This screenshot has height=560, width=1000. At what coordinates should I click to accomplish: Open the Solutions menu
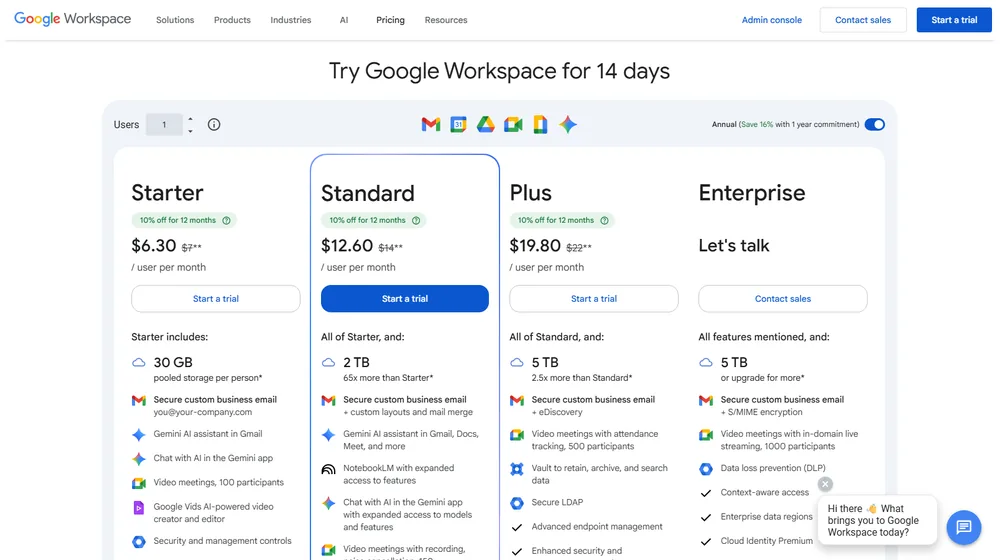pos(175,20)
